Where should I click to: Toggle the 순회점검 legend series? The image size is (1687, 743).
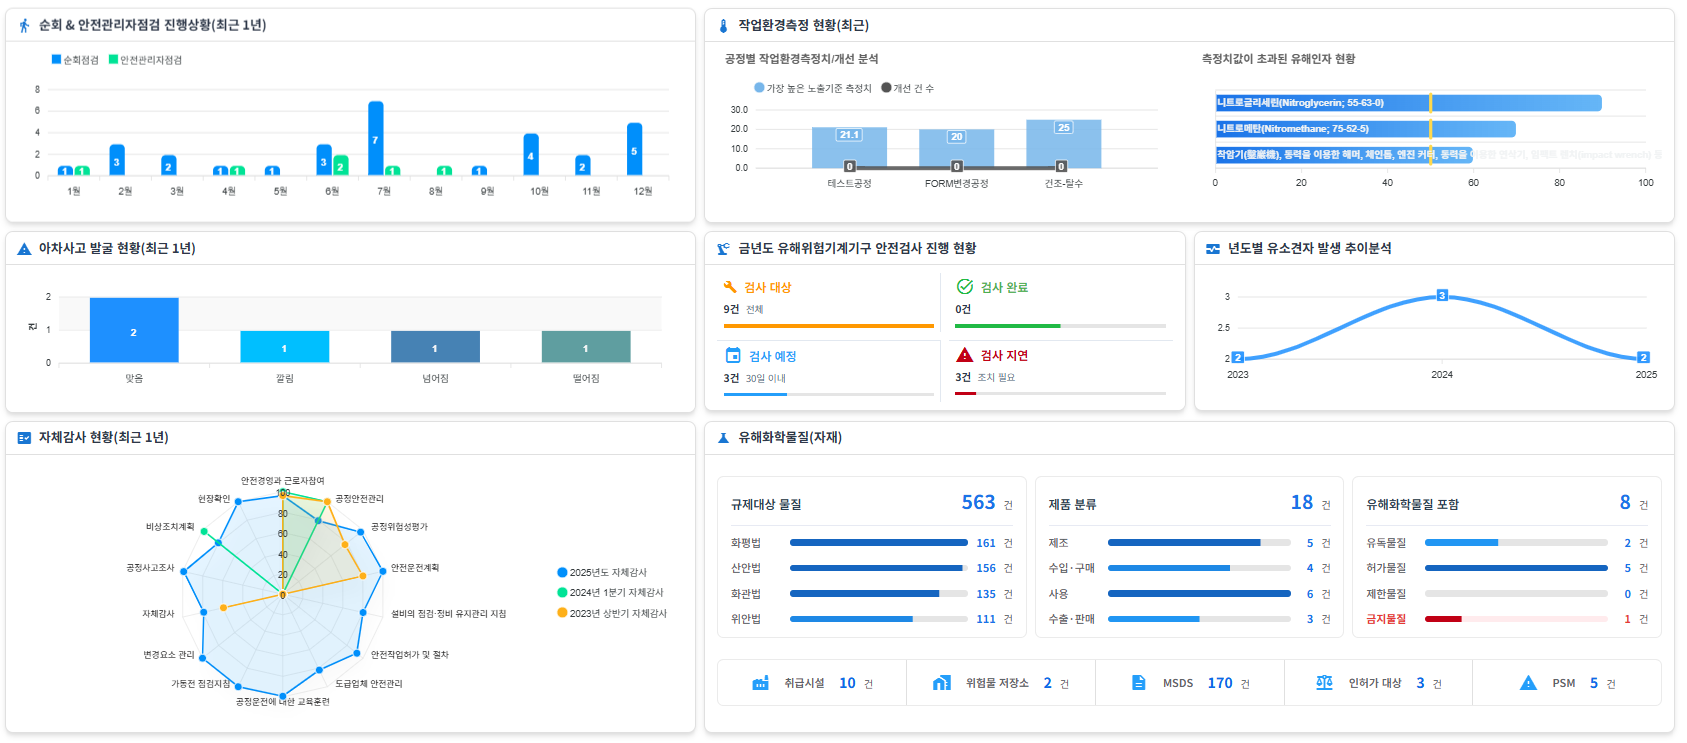click(x=75, y=60)
